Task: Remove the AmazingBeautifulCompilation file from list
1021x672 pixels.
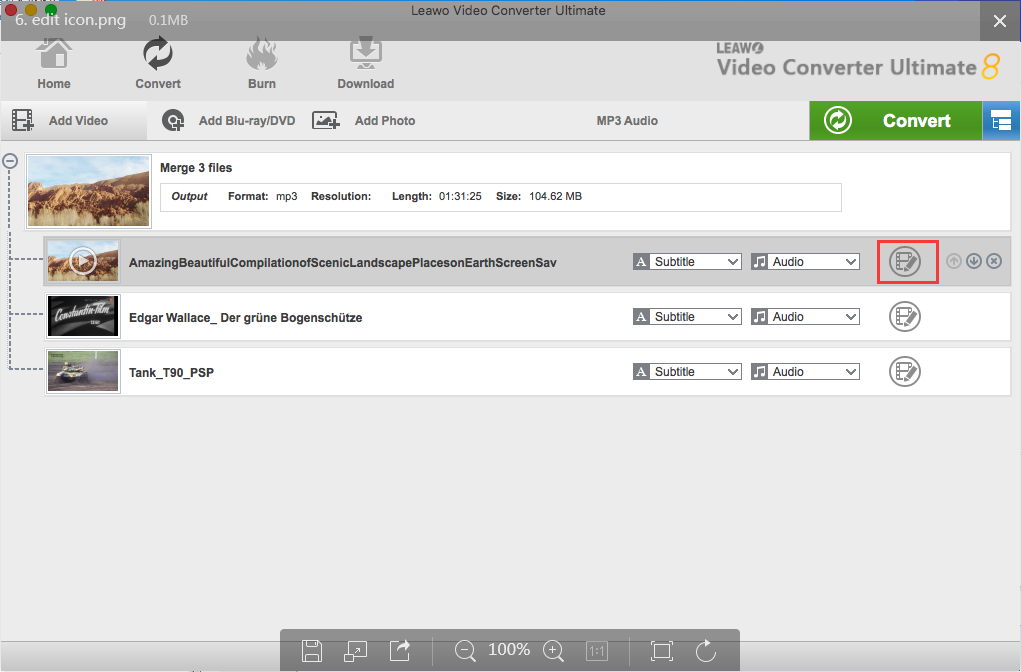Action: (x=994, y=261)
